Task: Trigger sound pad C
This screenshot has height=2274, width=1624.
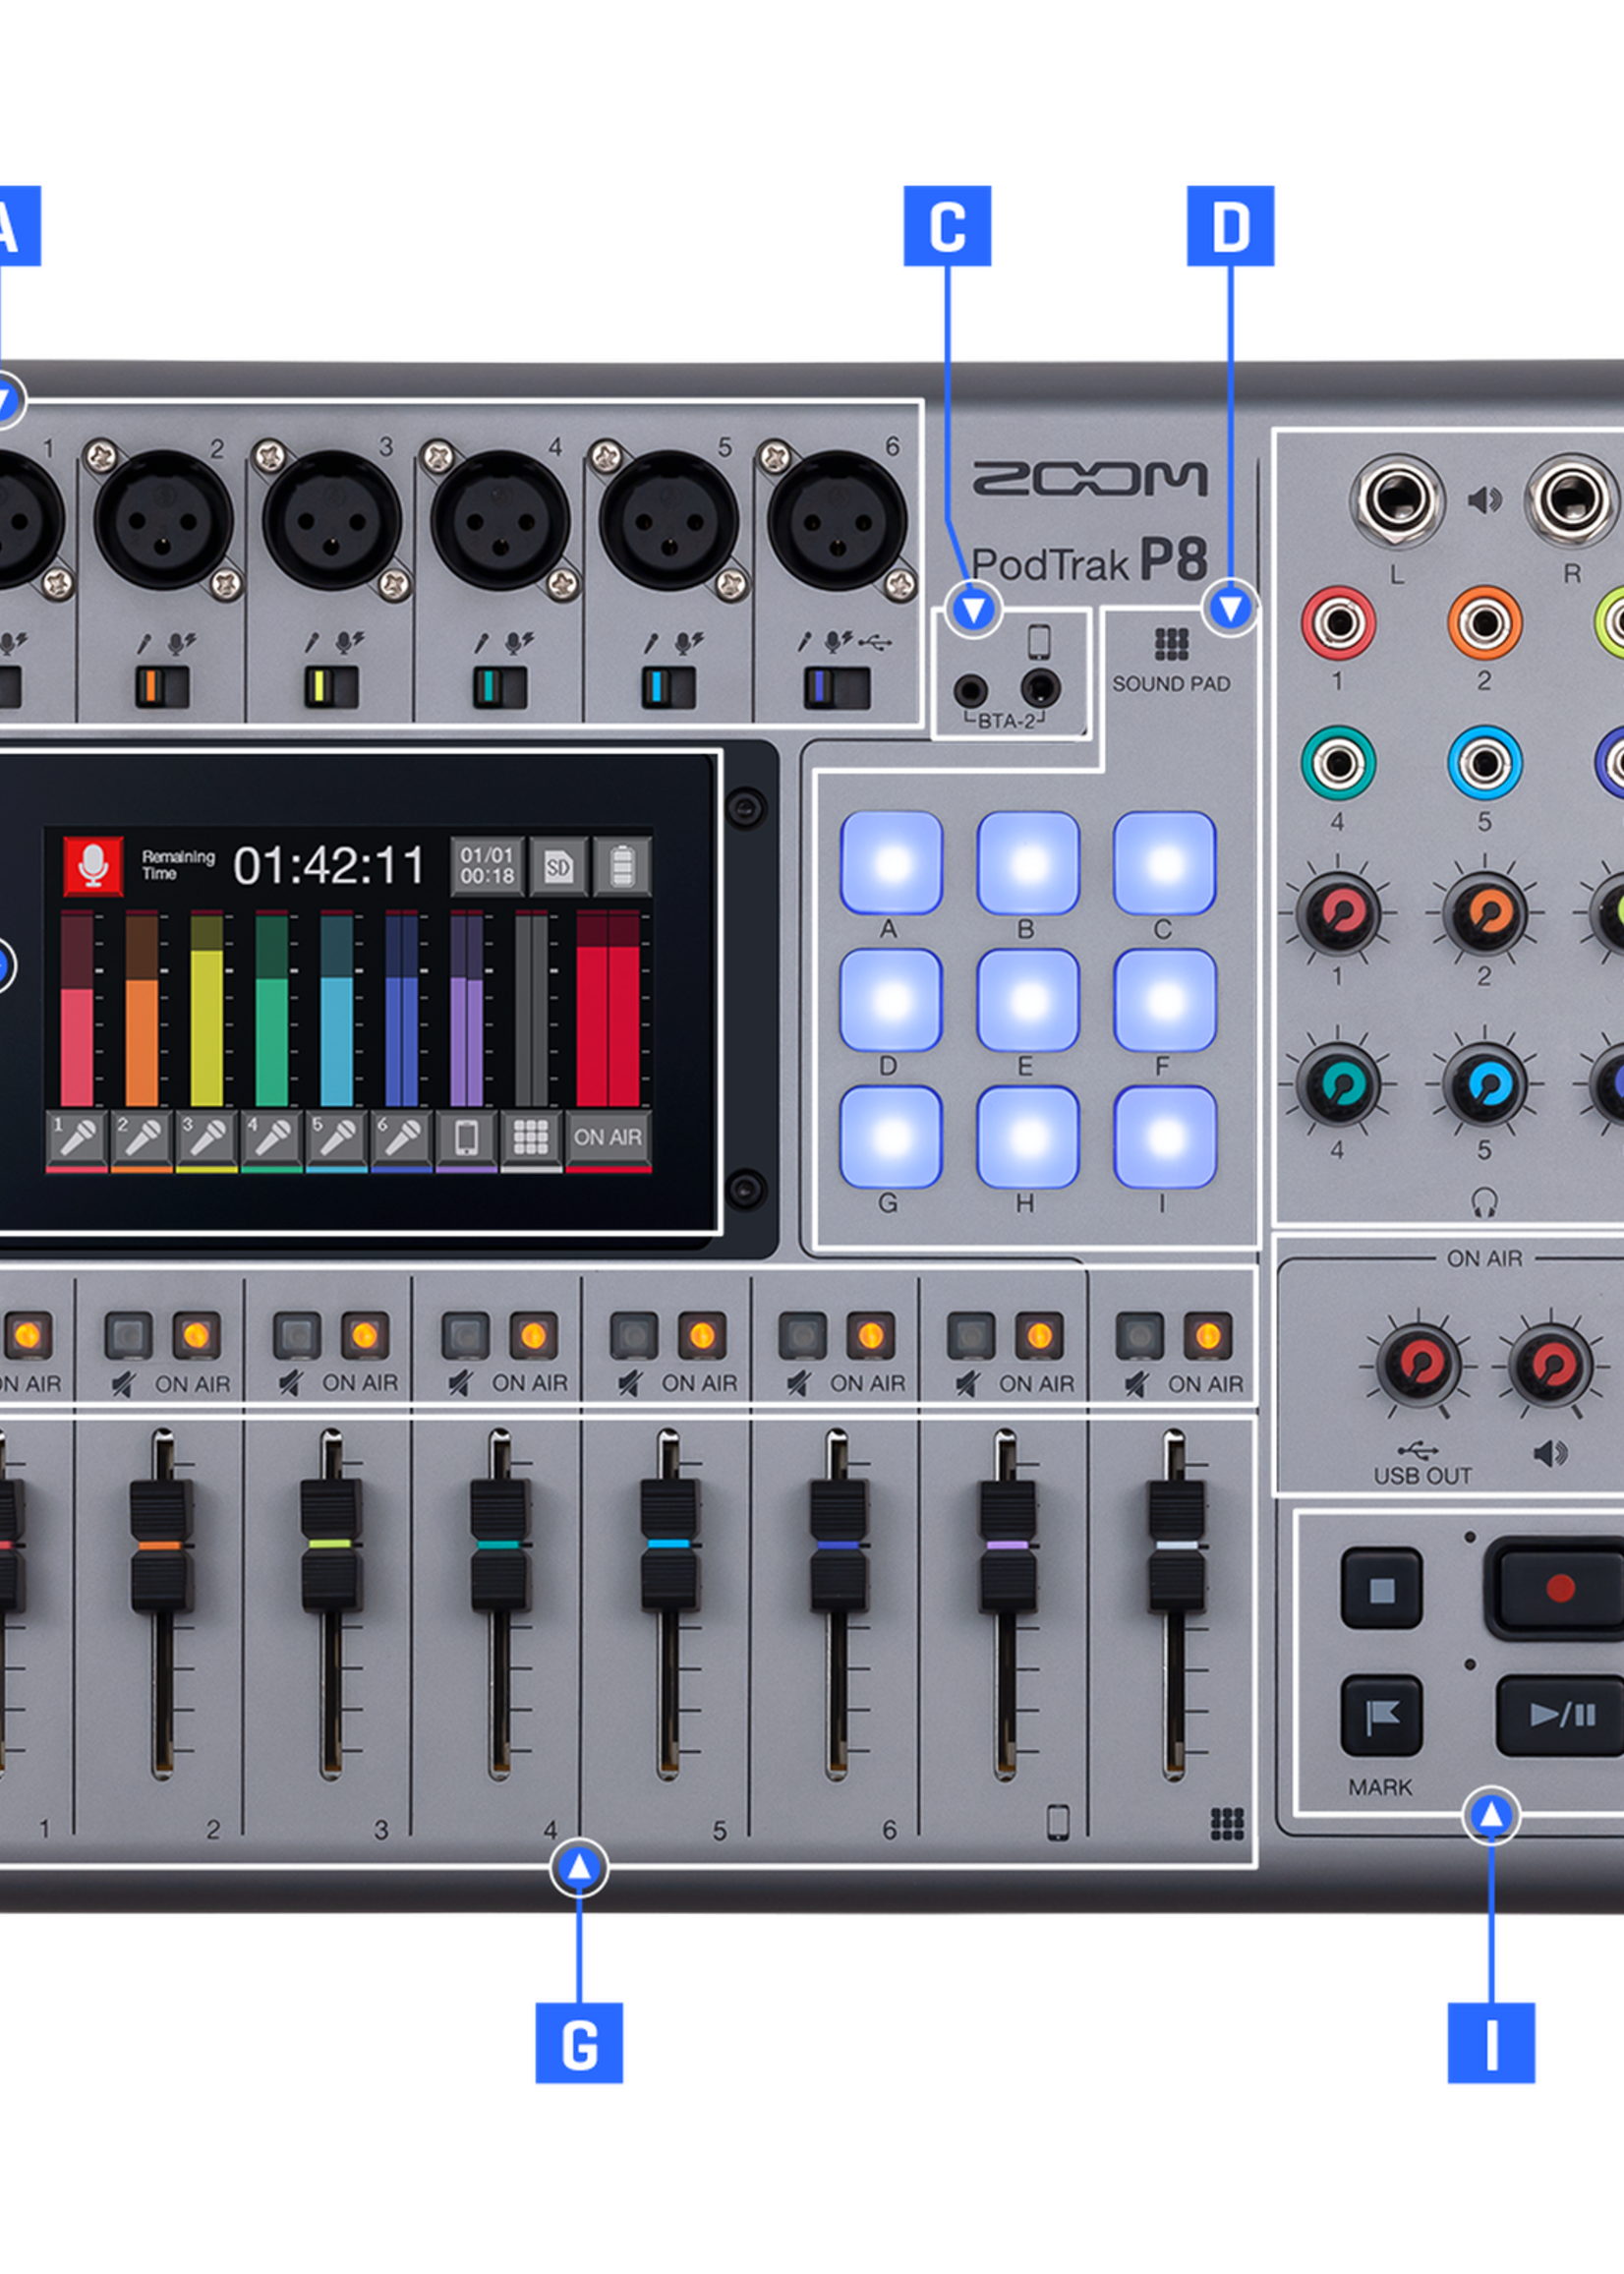Action: [1165, 863]
